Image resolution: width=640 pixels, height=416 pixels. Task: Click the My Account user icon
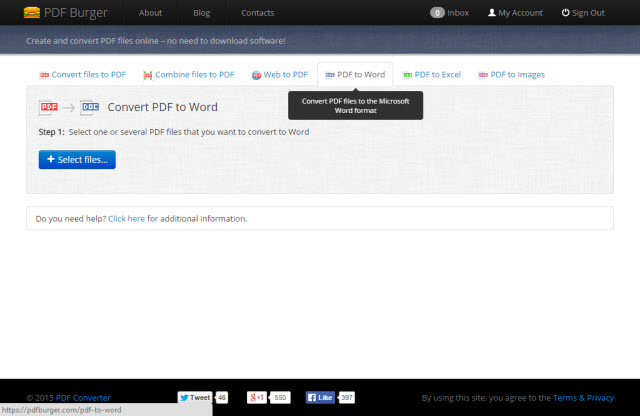click(x=492, y=13)
